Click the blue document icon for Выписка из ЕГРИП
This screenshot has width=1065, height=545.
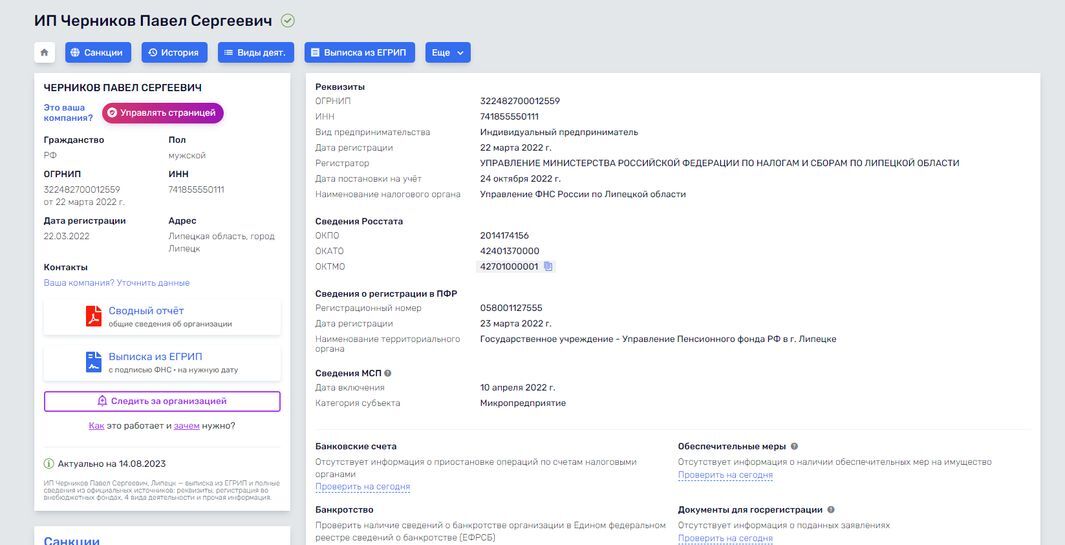pyautogui.click(x=93, y=362)
